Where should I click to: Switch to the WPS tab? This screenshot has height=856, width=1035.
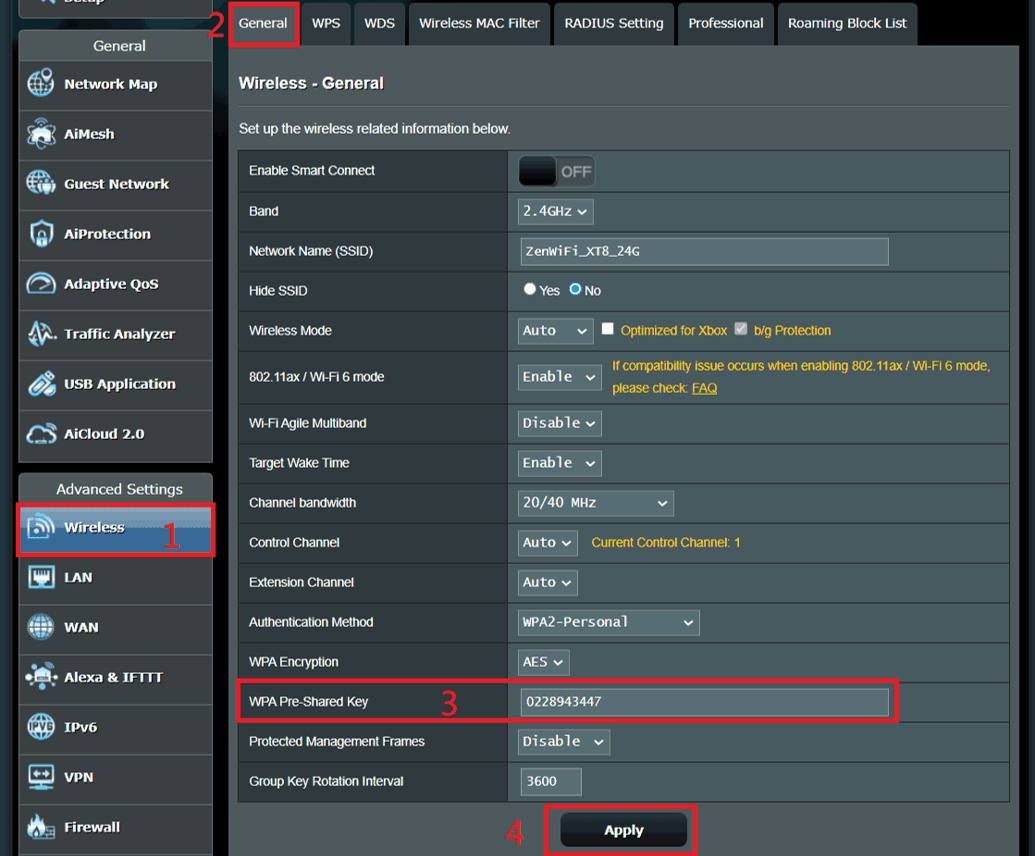click(x=326, y=23)
